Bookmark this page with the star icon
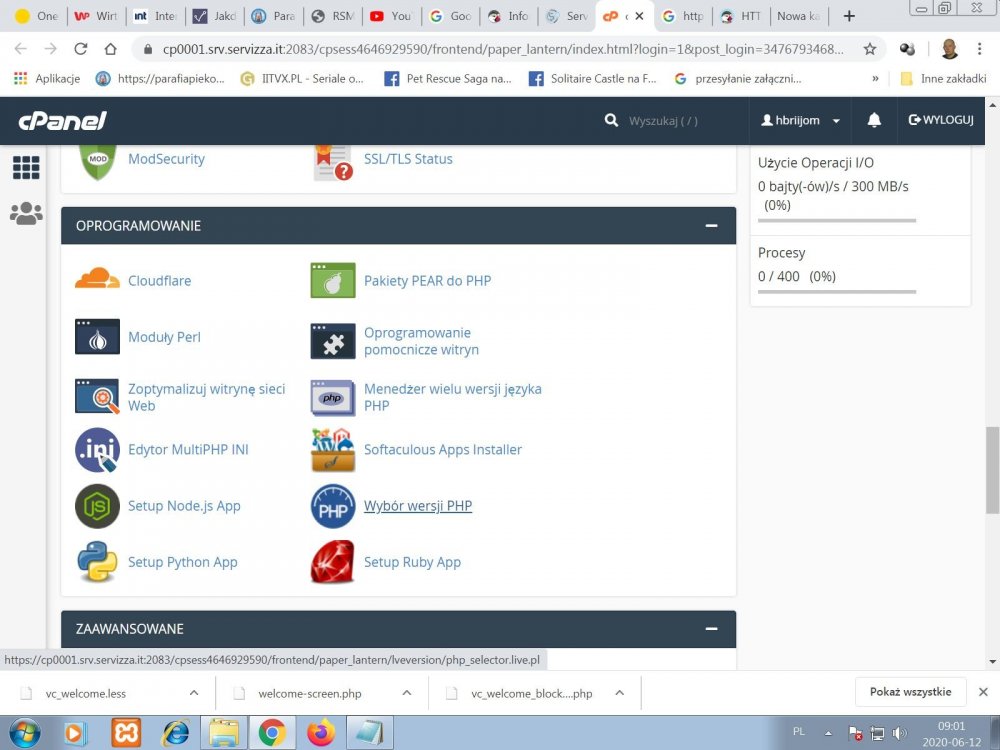Viewport: 1000px width, 750px height. [869, 49]
